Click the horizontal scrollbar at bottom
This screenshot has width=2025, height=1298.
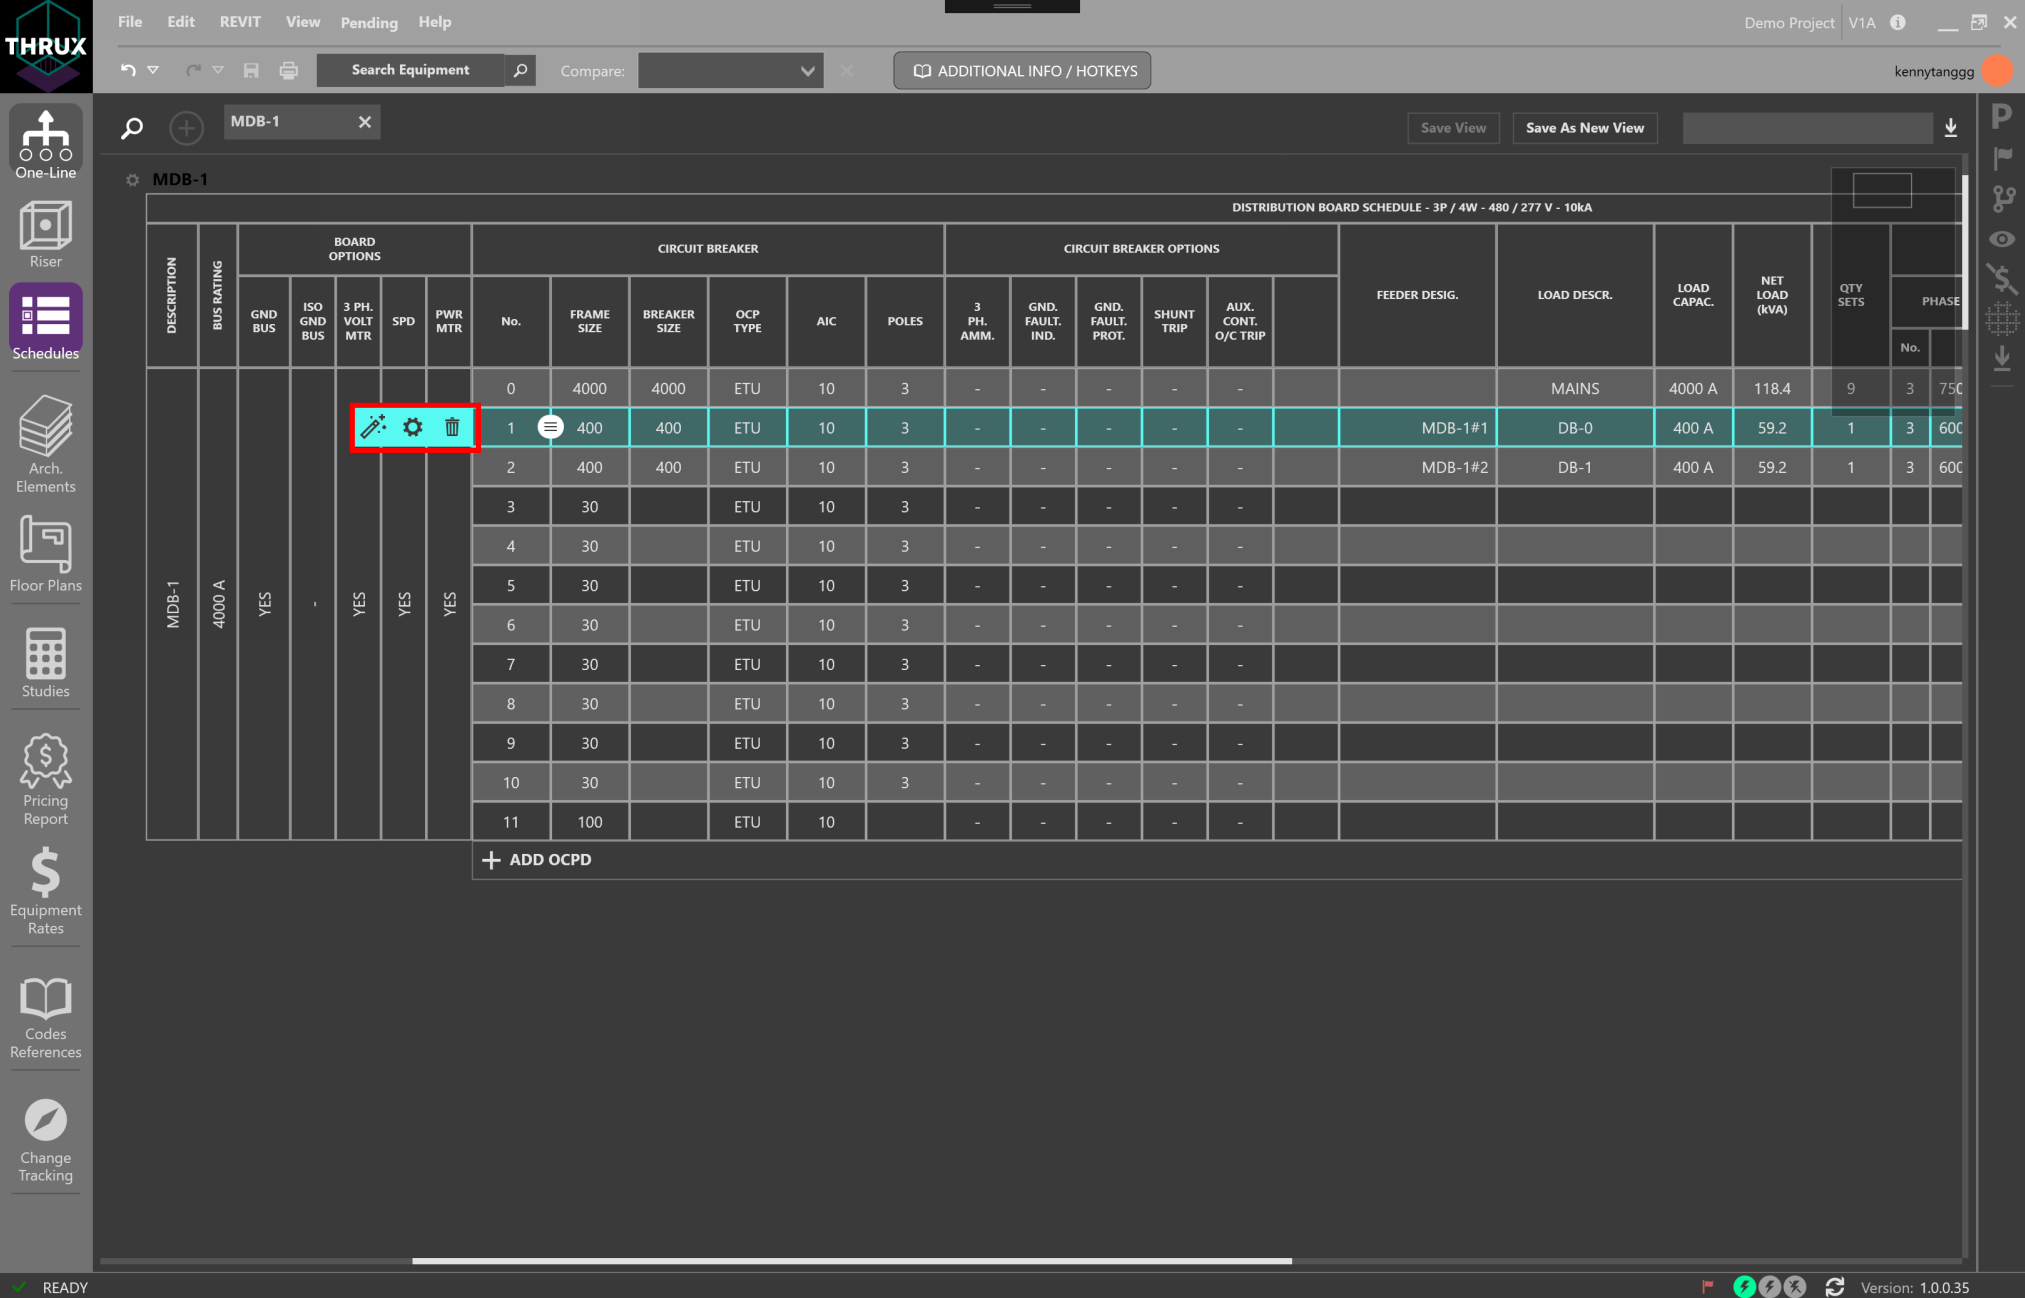click(851, 1261)
